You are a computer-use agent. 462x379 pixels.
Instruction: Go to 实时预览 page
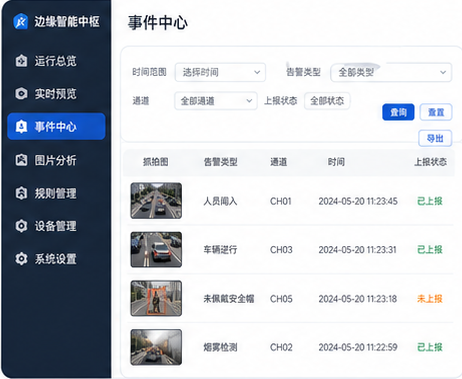(x=56, y=94)
